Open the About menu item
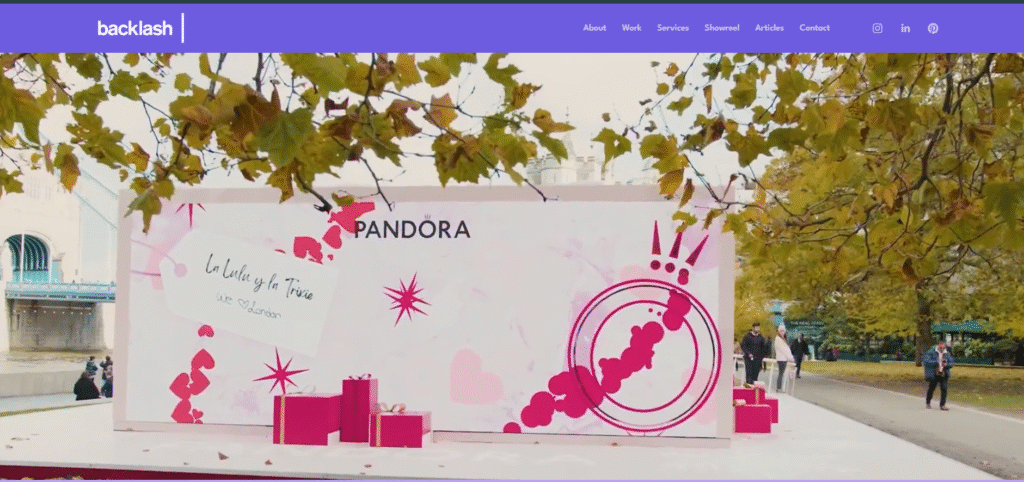Screen dimensions: 1024x482 594,28
